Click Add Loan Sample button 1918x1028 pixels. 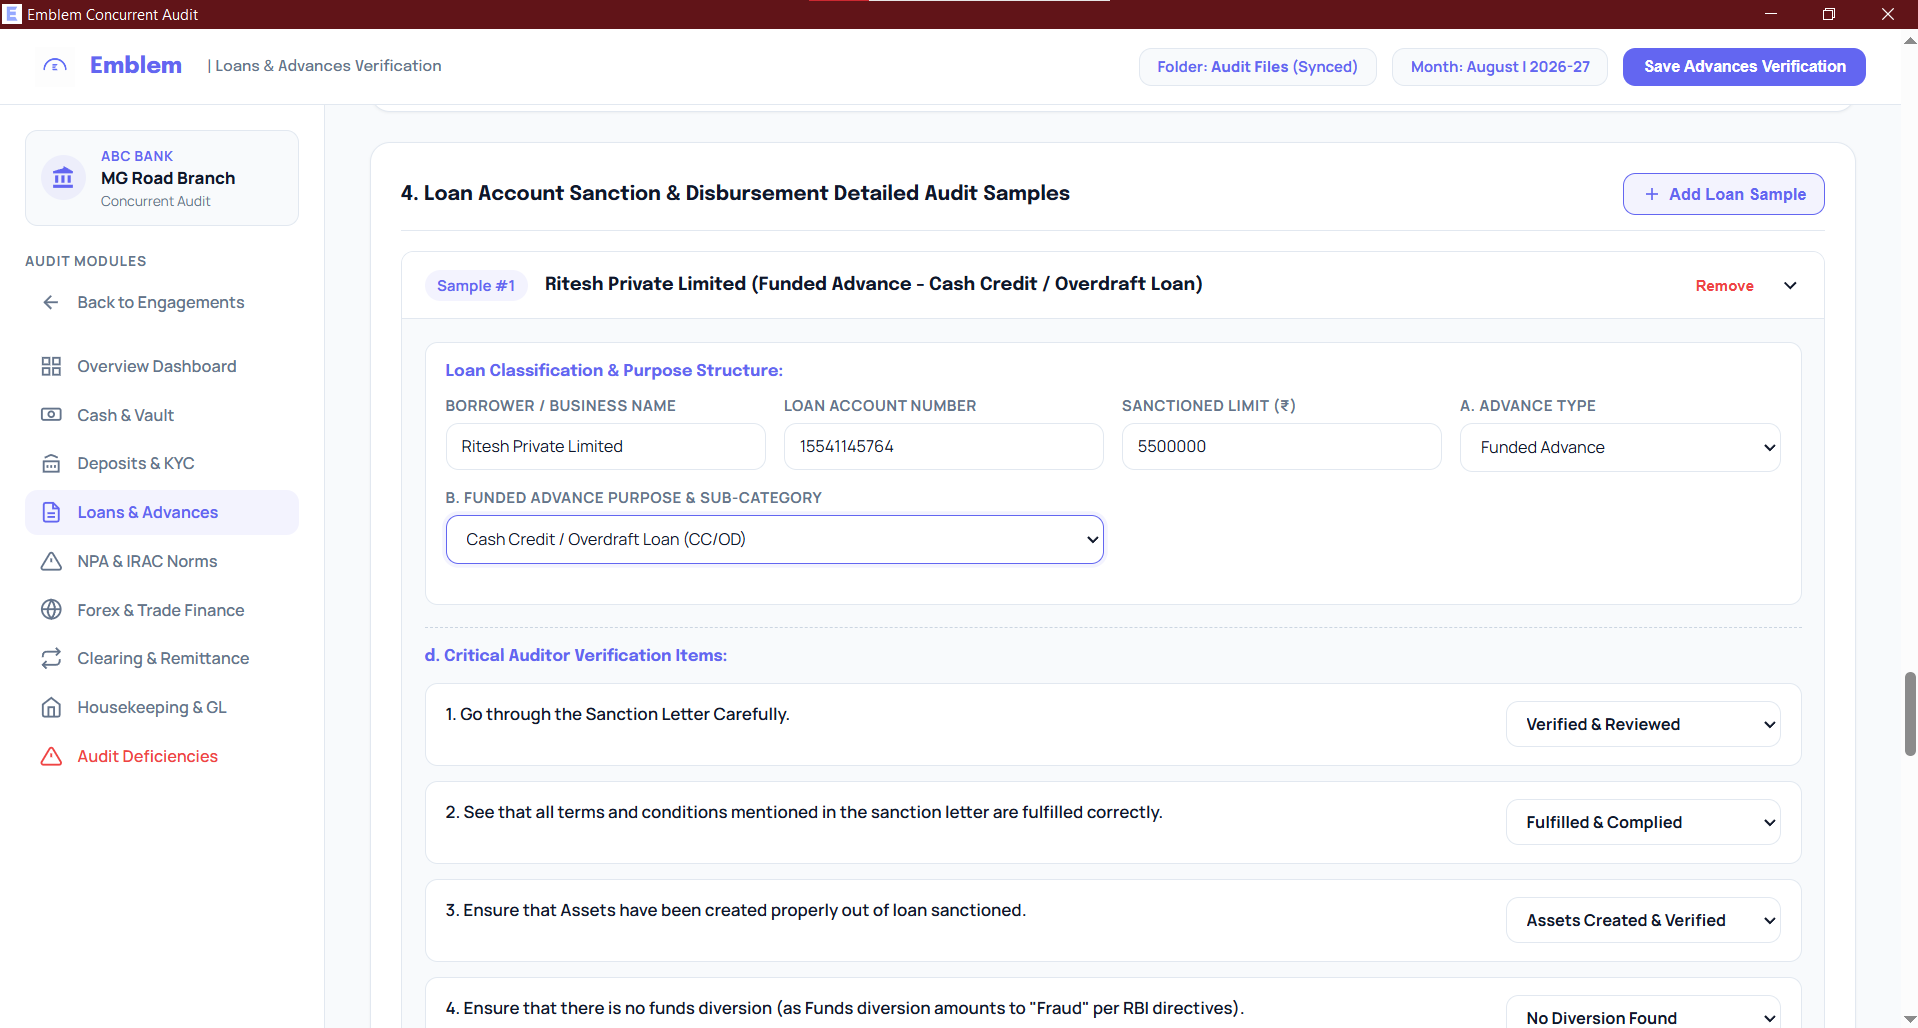(x=1723, y=194)
